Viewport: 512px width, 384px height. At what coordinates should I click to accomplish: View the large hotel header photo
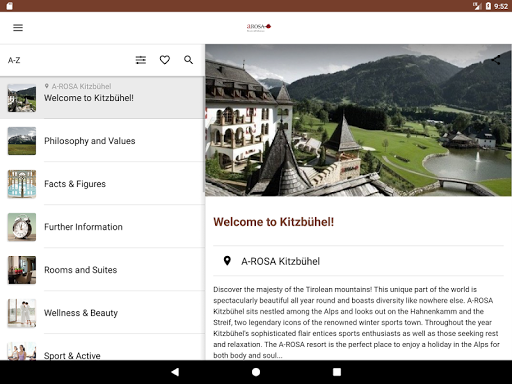[x=358, y=120]
